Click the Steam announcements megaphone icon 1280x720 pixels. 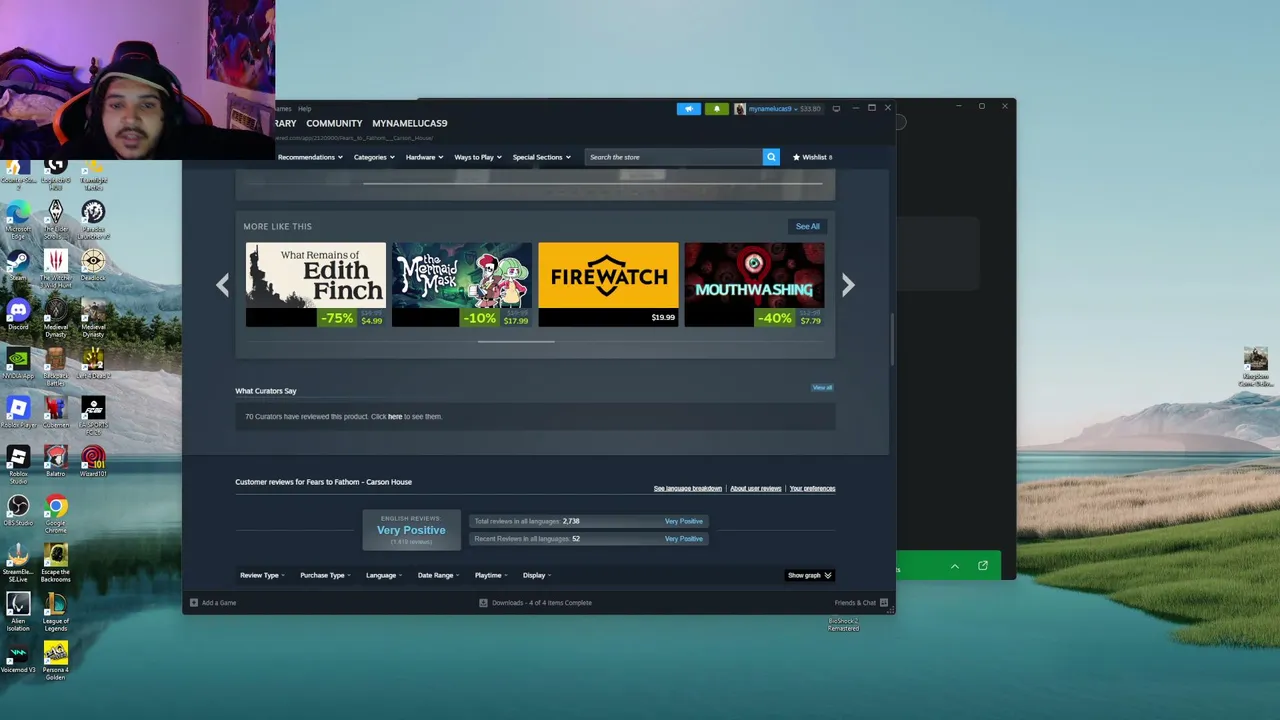[x=688, y=109]
